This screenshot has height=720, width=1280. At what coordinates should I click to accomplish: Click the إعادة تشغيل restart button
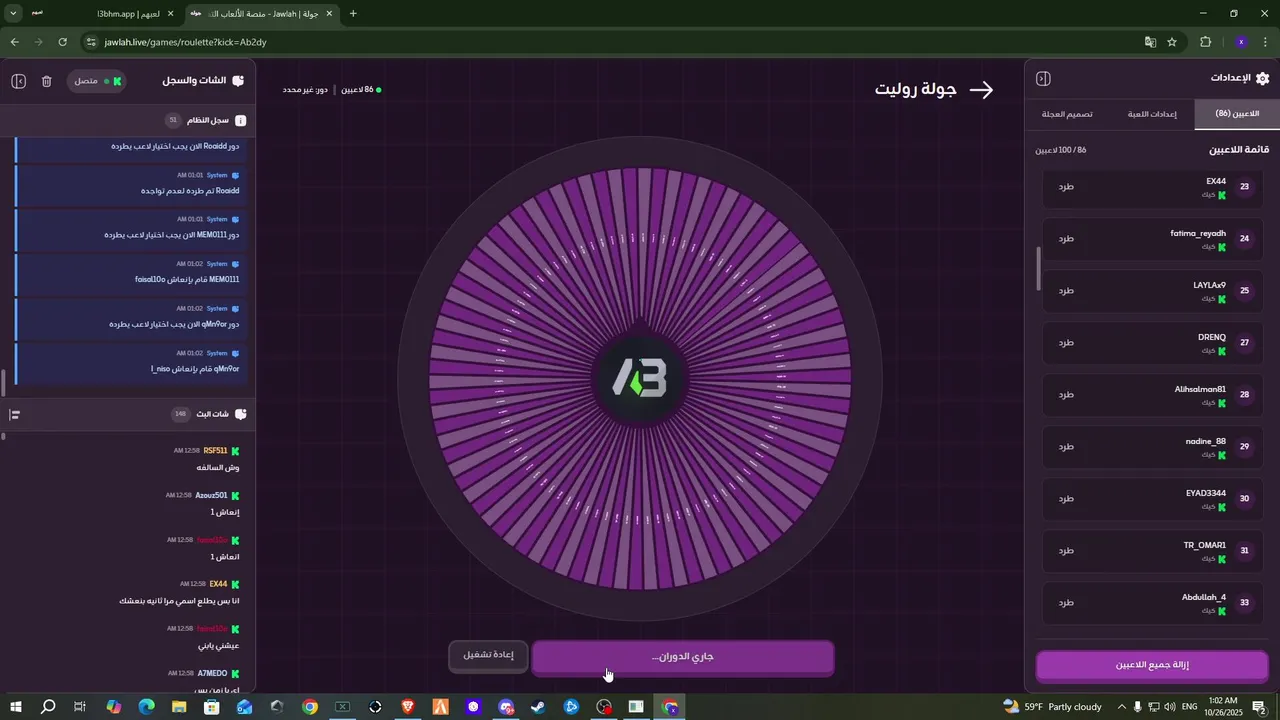tap(488, 656)
